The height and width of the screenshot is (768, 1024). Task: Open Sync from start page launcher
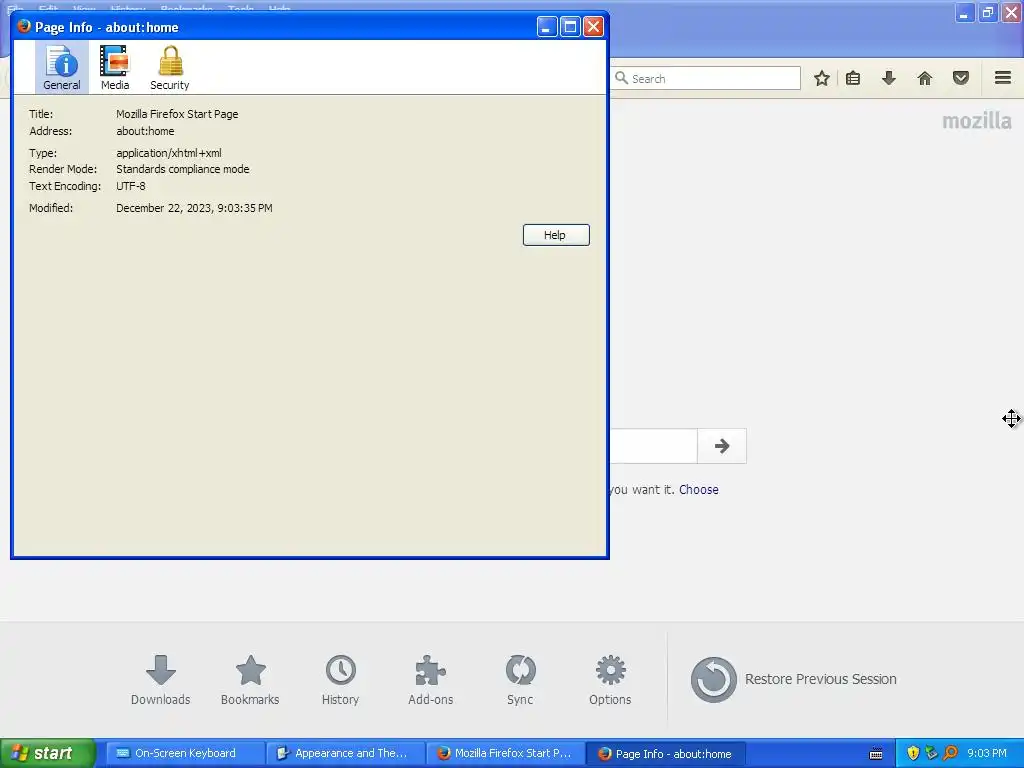[520, 680]
